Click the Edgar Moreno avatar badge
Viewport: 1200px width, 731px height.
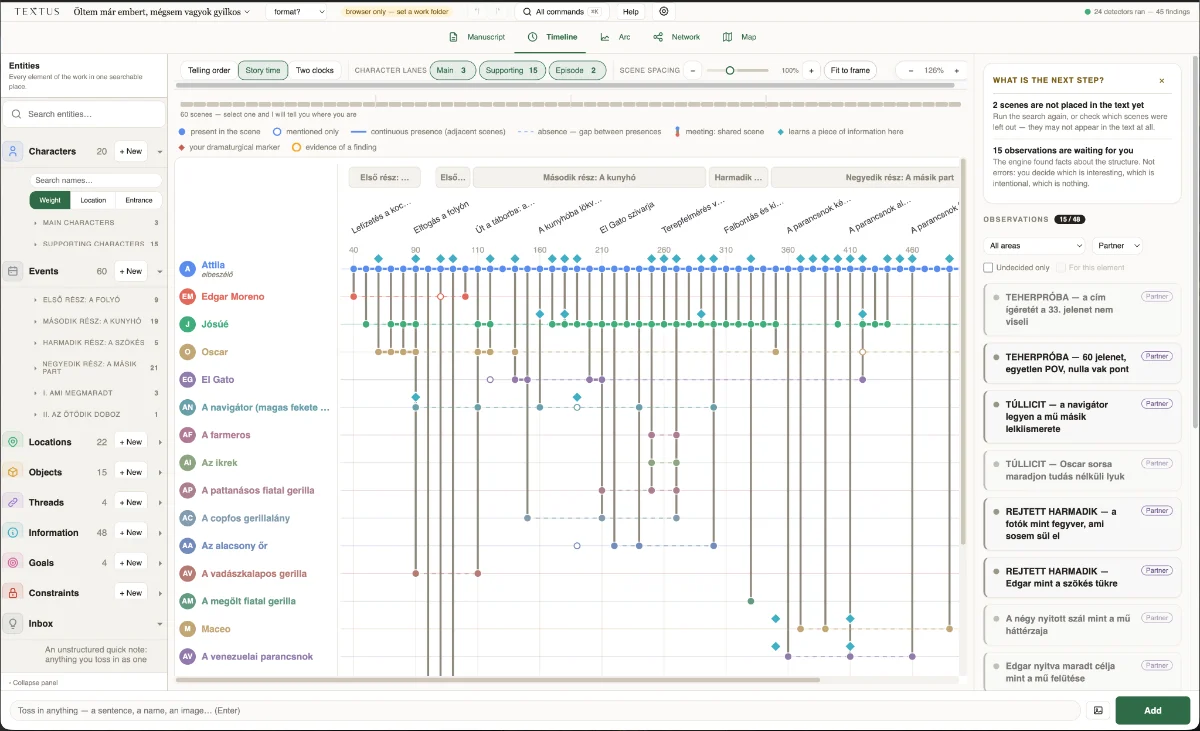click(187, 296)
